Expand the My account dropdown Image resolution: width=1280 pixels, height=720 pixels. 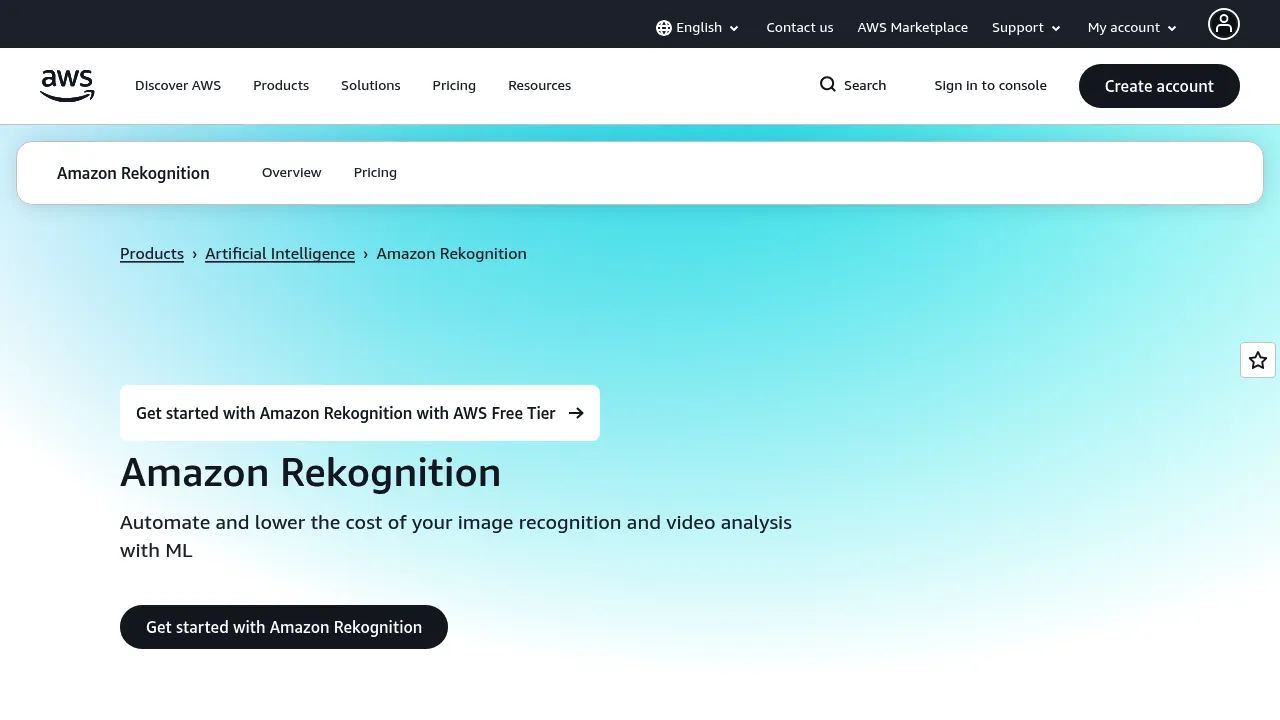pyautogui.click(x=1133, y=28)
